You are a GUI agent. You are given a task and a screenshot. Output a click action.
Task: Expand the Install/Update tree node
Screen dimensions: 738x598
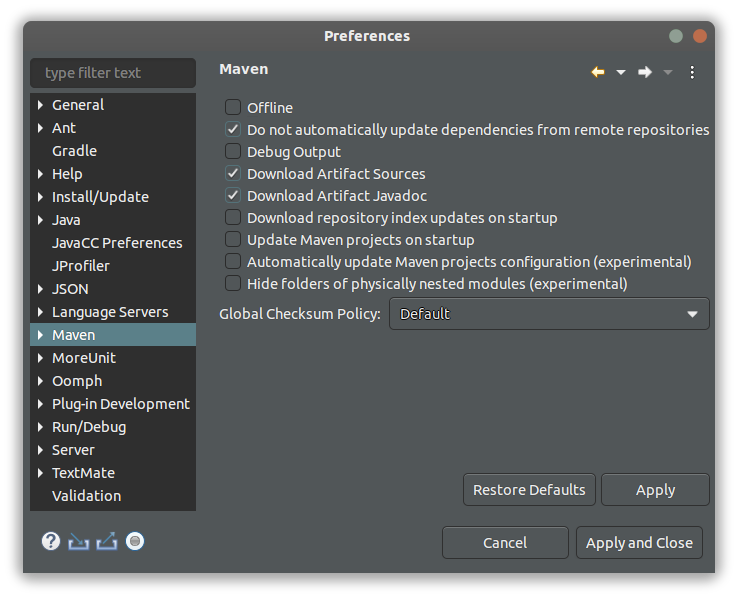tap(40, 197)
